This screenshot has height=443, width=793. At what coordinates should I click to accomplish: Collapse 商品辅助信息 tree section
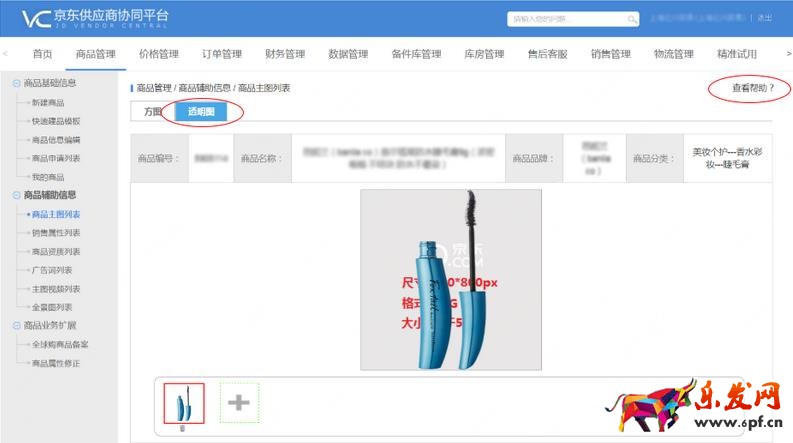16,195
